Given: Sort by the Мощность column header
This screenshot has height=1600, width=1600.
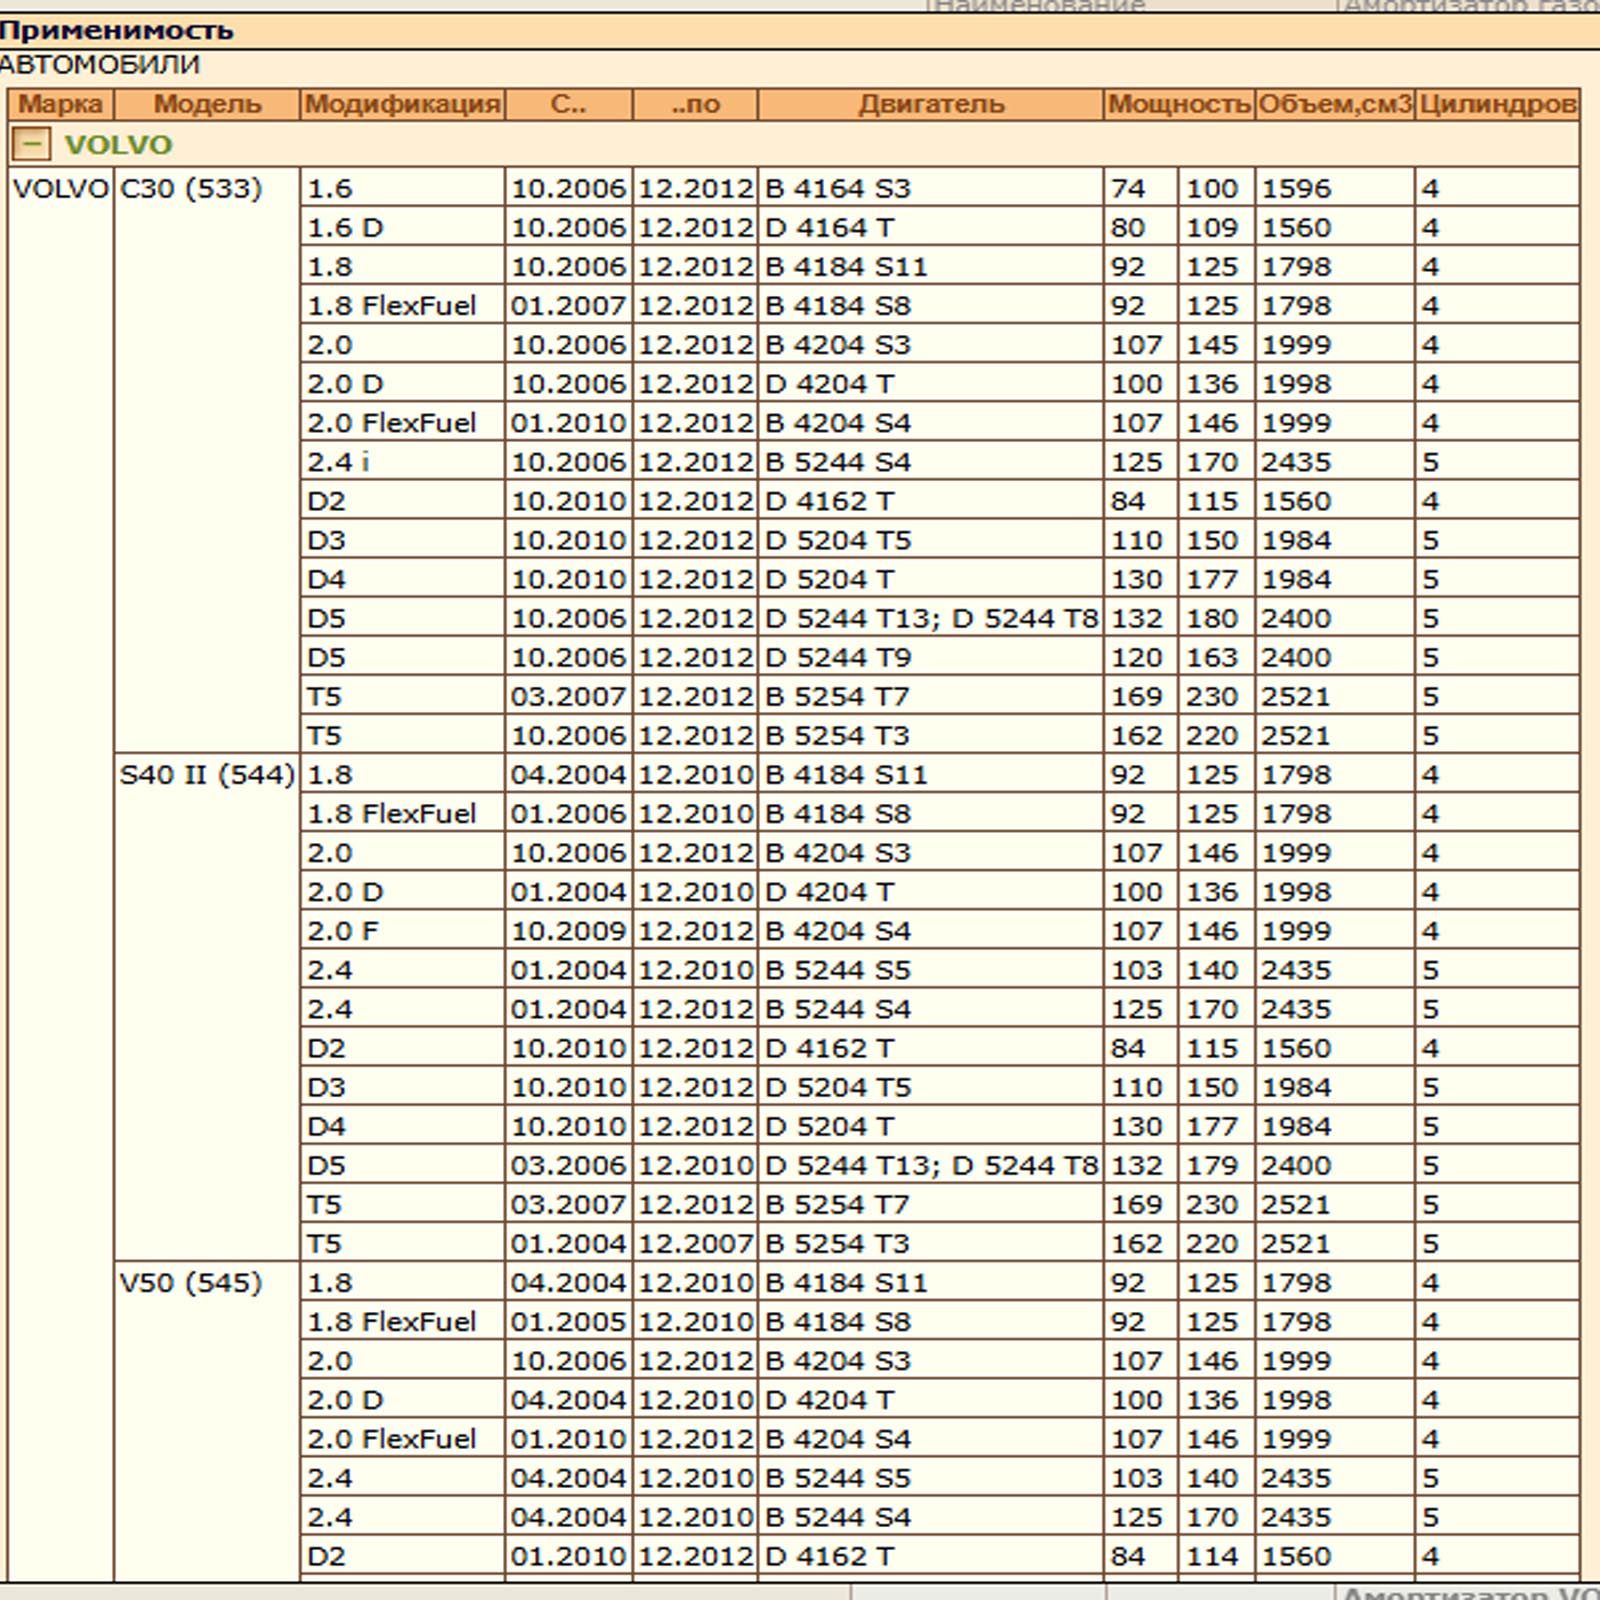Looking at the screenshot, I should (x=1179, y=104).
